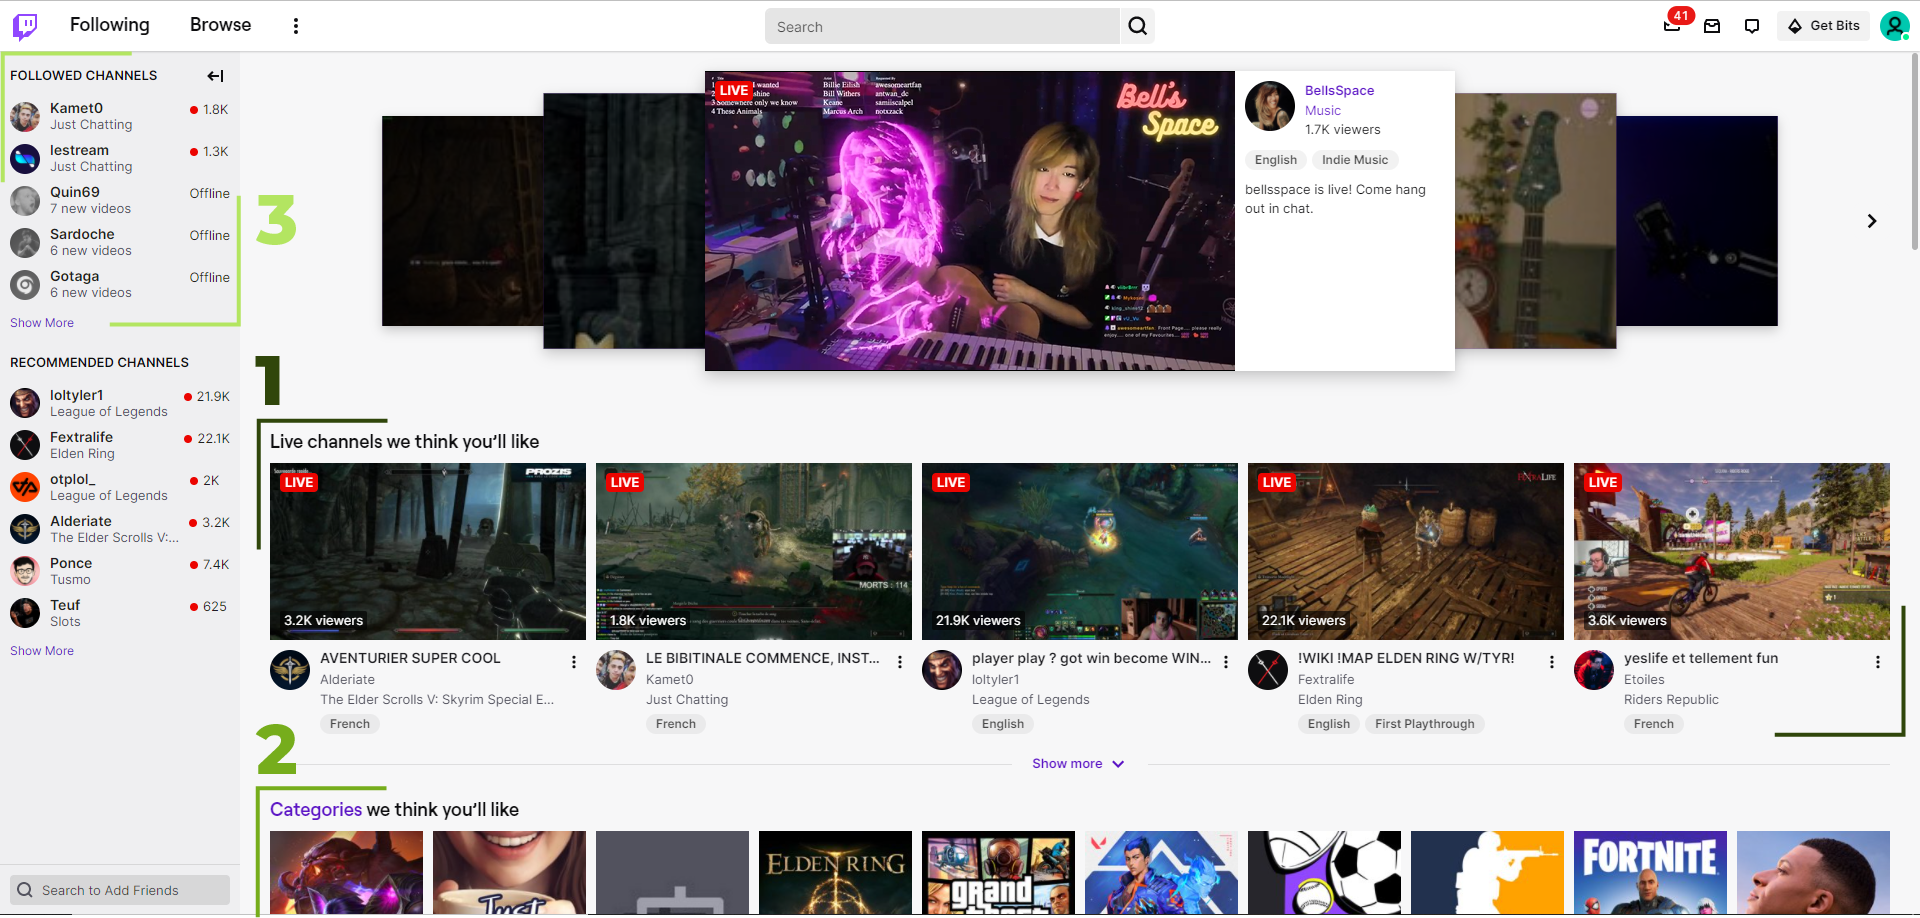Open Kamet0 followed channel
Viewport: 1920px width, 918px height.
120,116
